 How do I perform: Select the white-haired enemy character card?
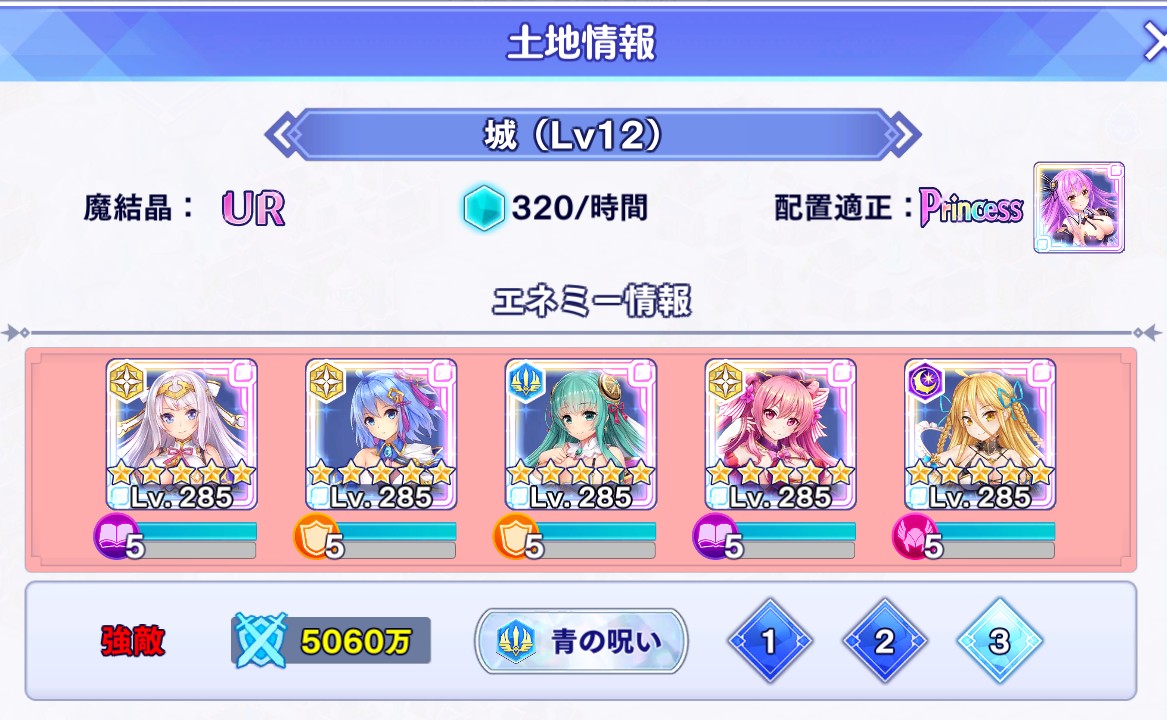(x=182, y=434)
